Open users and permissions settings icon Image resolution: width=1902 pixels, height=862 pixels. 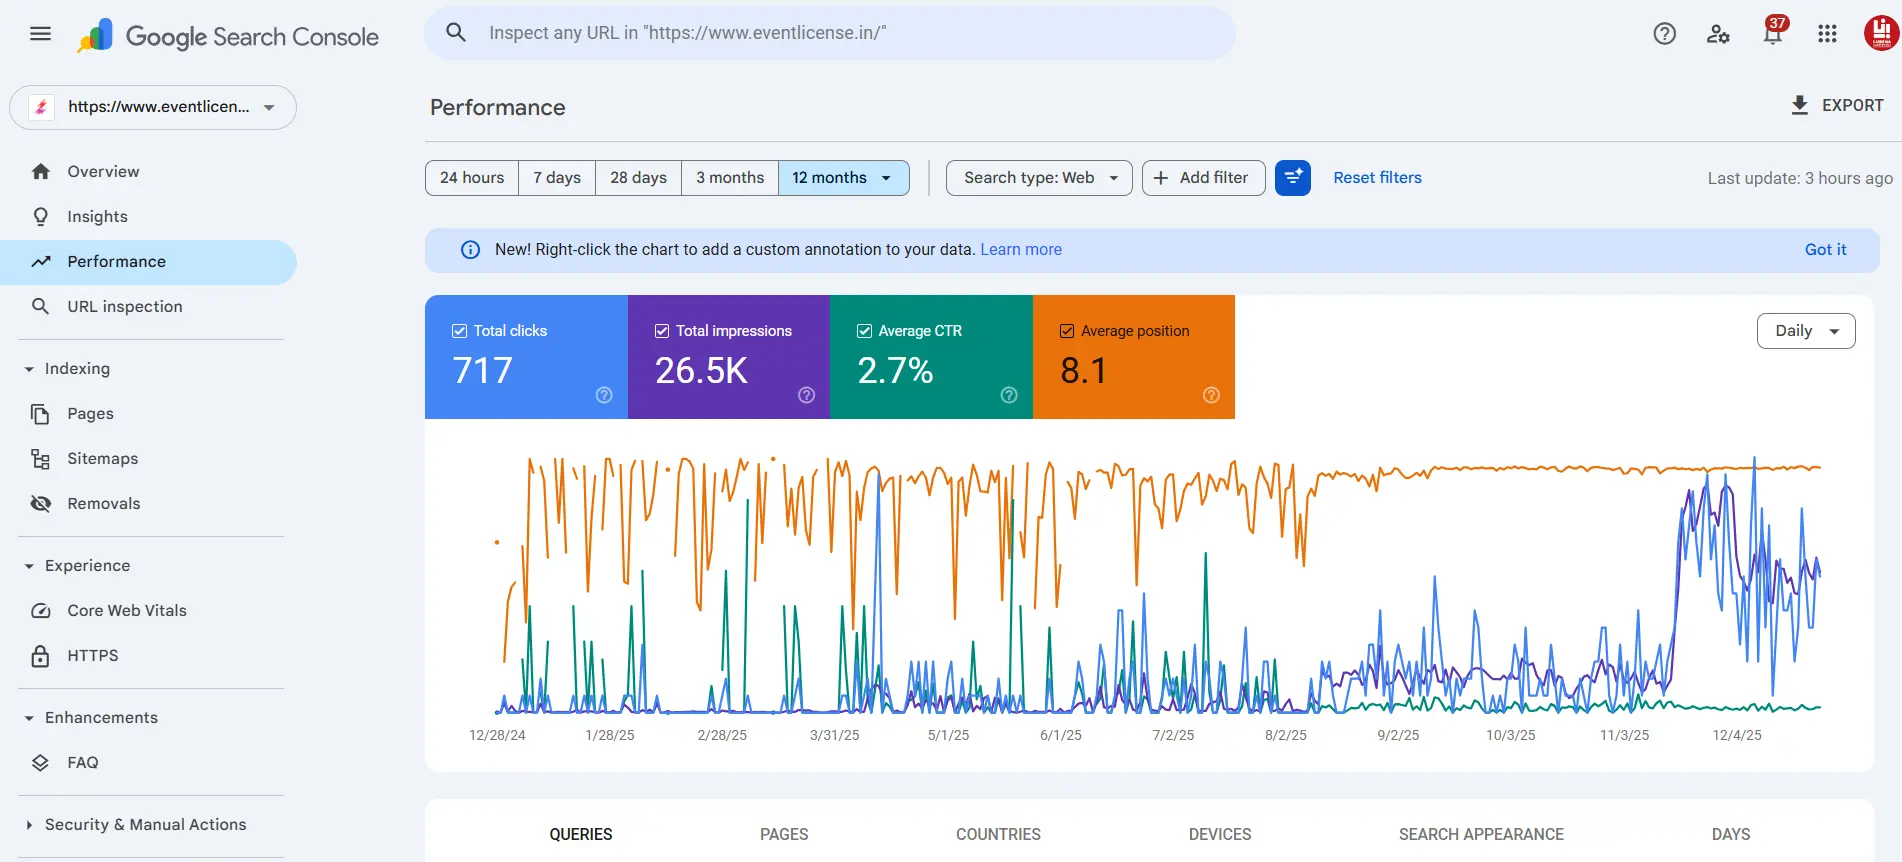(x=1718, y=34)
